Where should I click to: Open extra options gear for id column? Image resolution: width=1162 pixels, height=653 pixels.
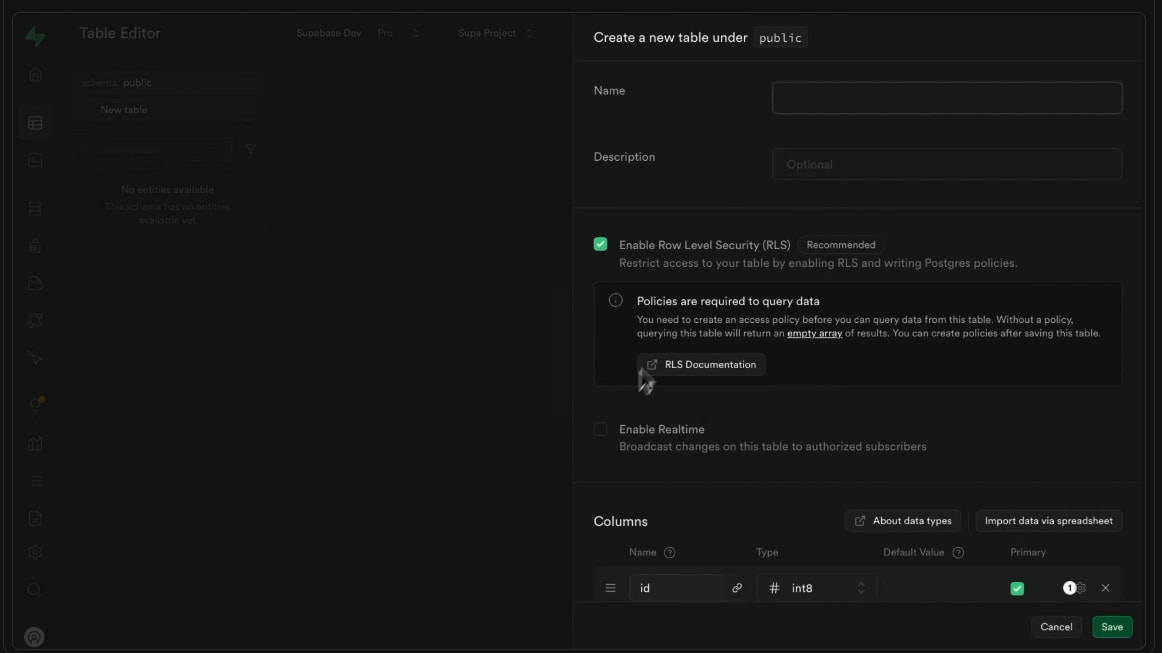coord(1080,588)
